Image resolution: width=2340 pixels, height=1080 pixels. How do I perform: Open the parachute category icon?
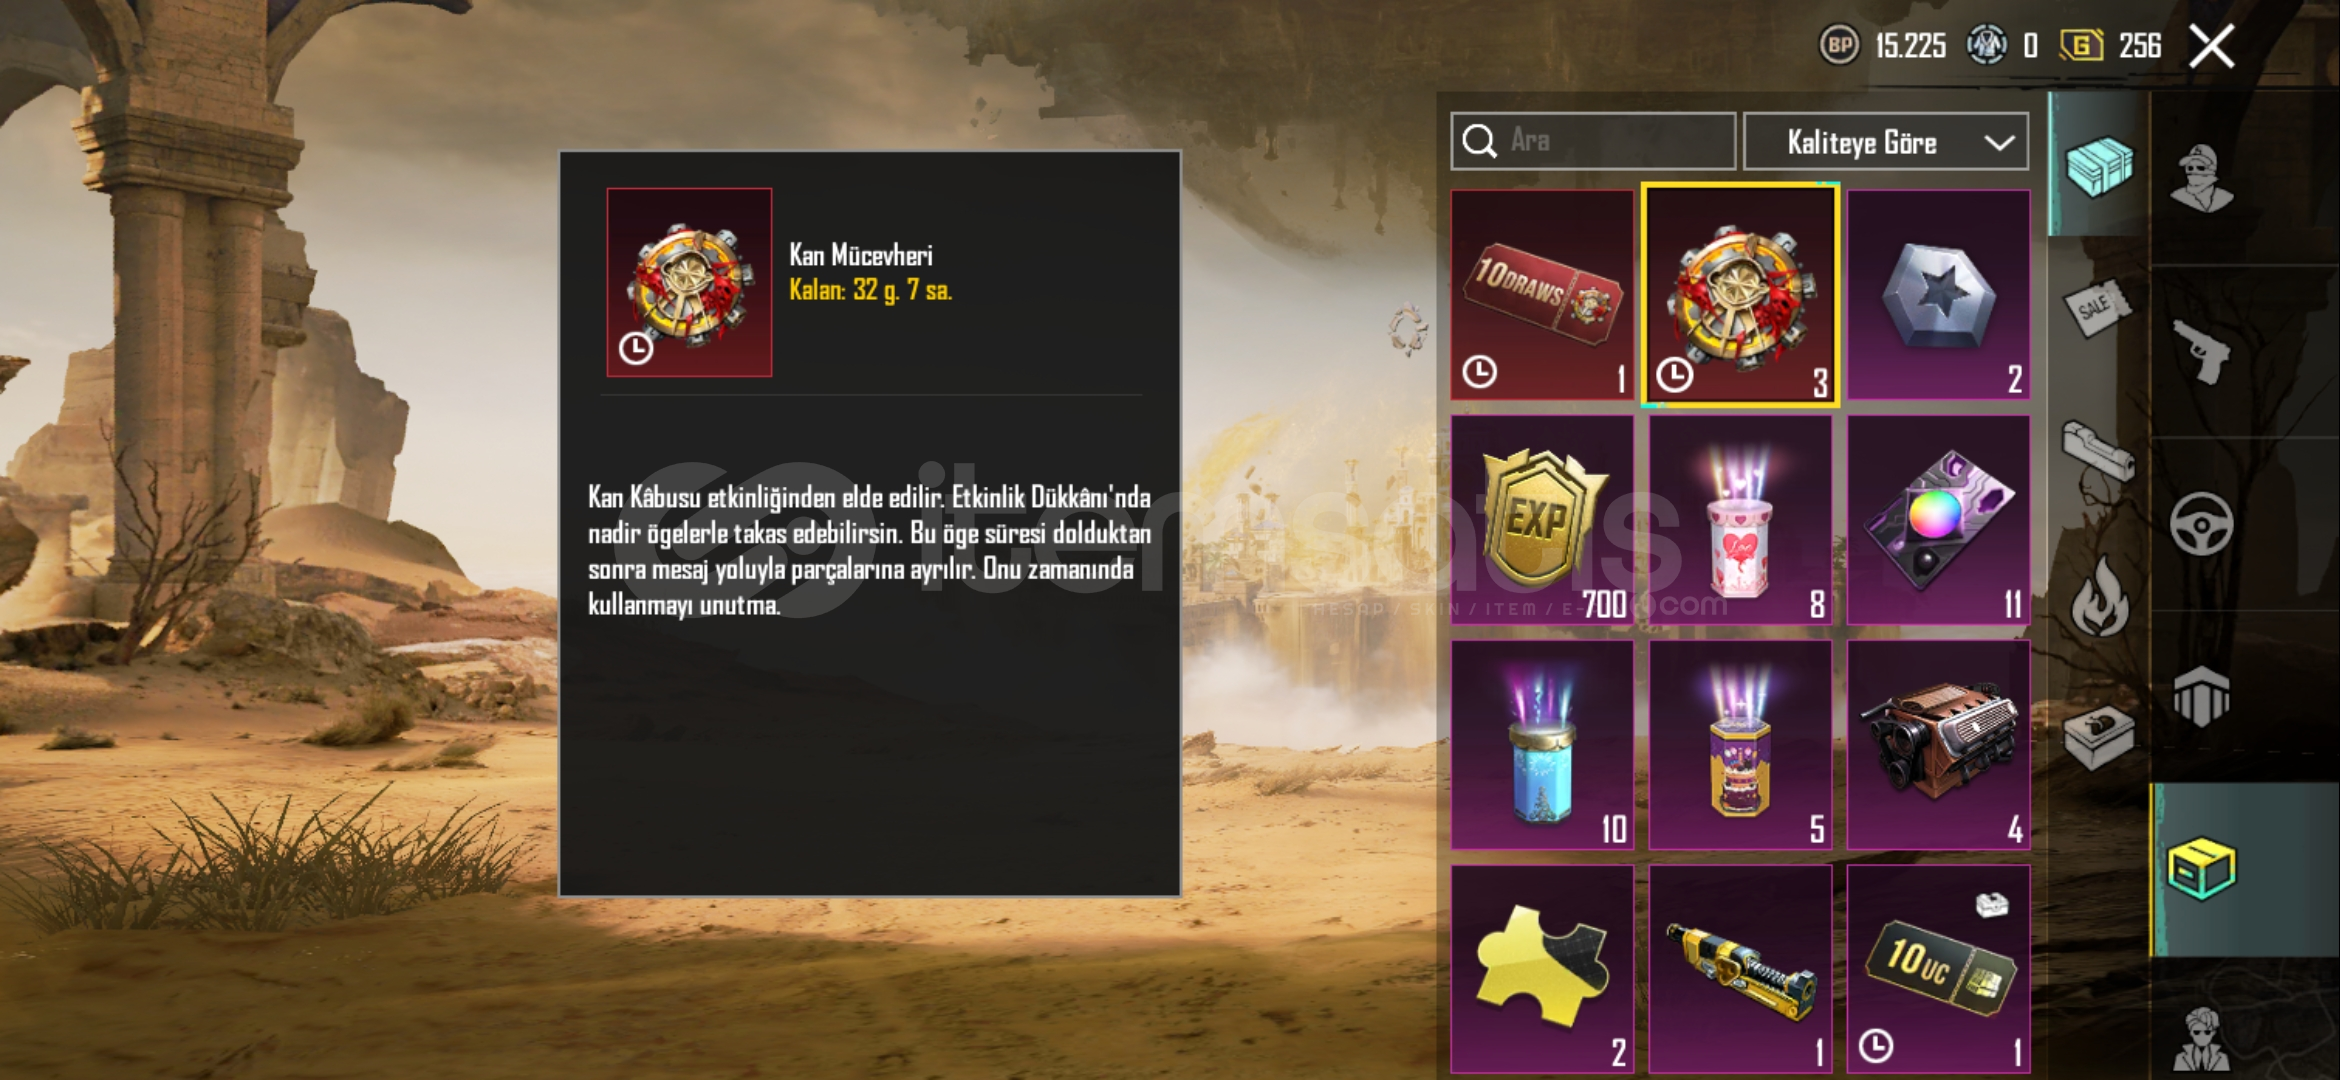coord(2201,696)
